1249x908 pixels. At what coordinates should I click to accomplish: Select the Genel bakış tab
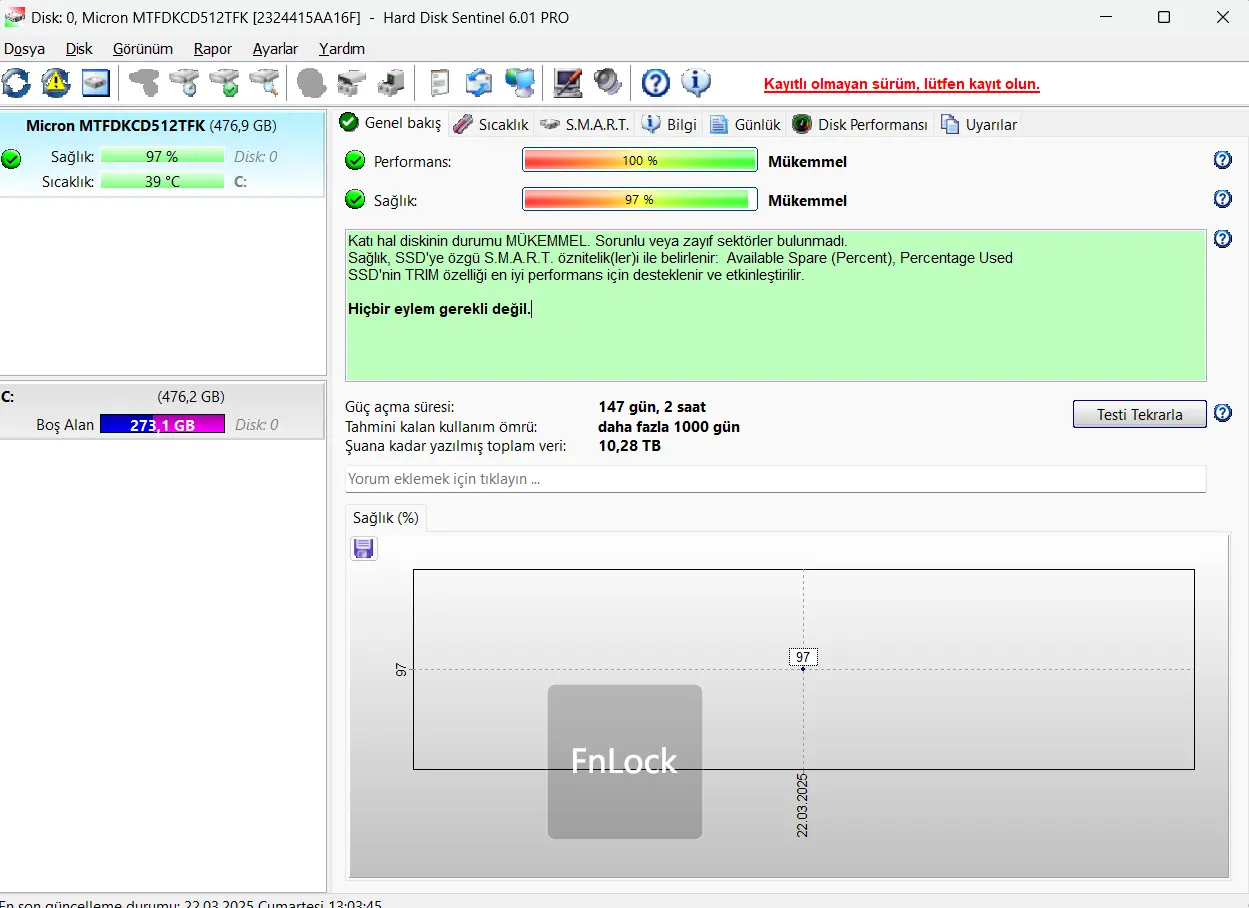[x=391, y=123]
